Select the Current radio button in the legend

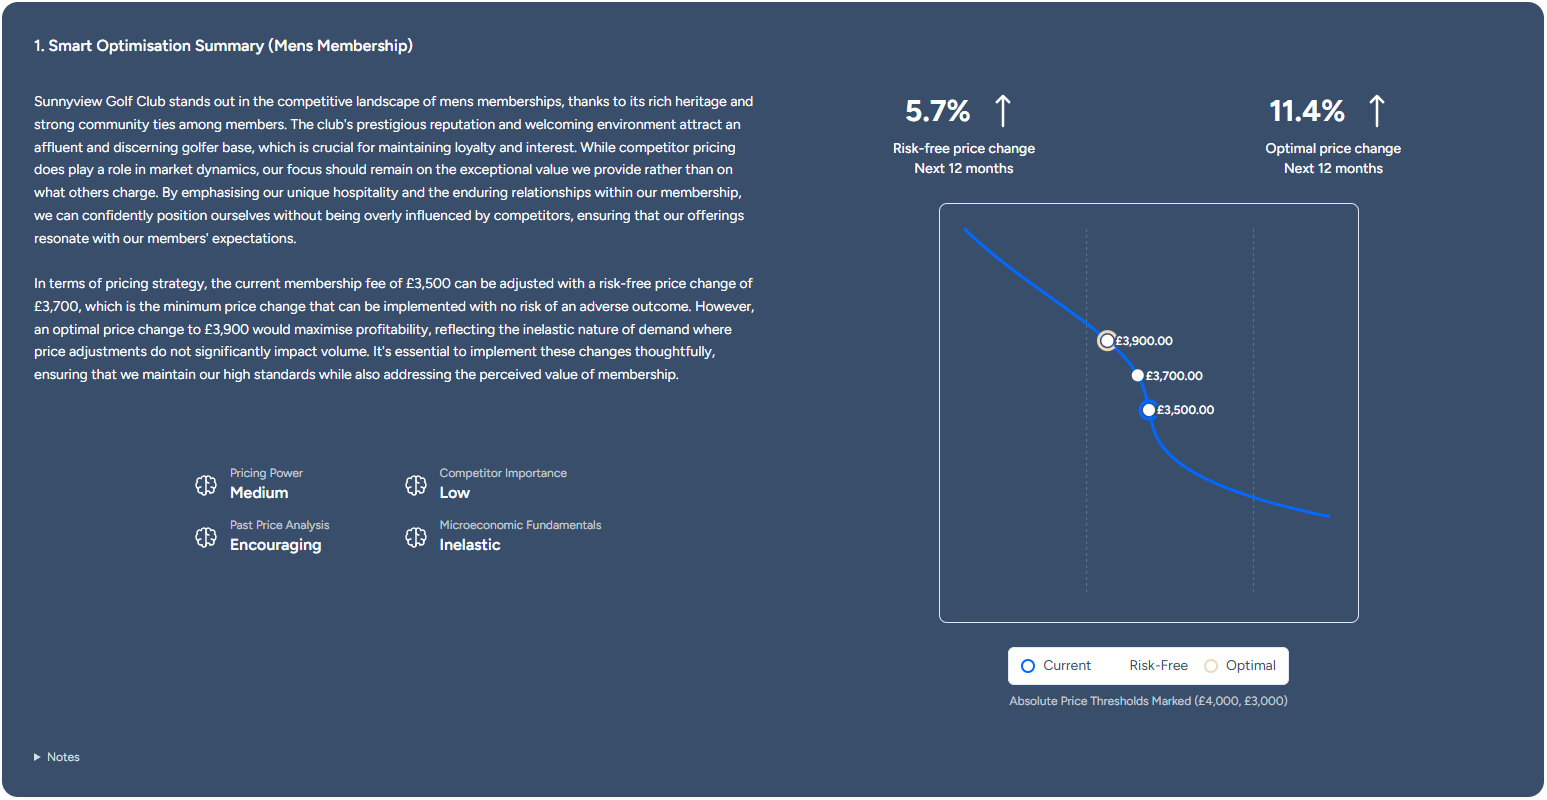click(x=1028, y=665)
